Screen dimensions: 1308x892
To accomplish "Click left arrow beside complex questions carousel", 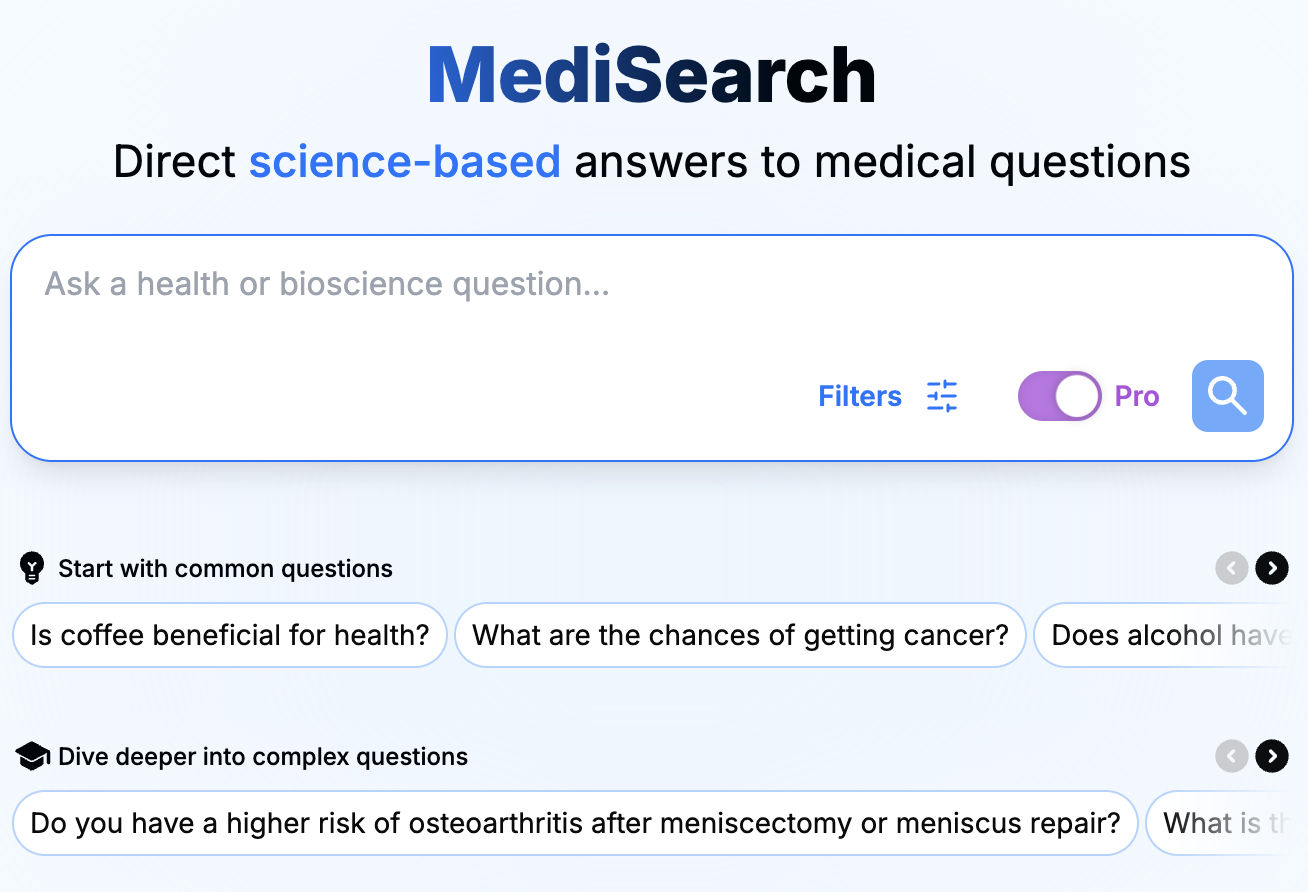I will click(x=1232, y=756).
